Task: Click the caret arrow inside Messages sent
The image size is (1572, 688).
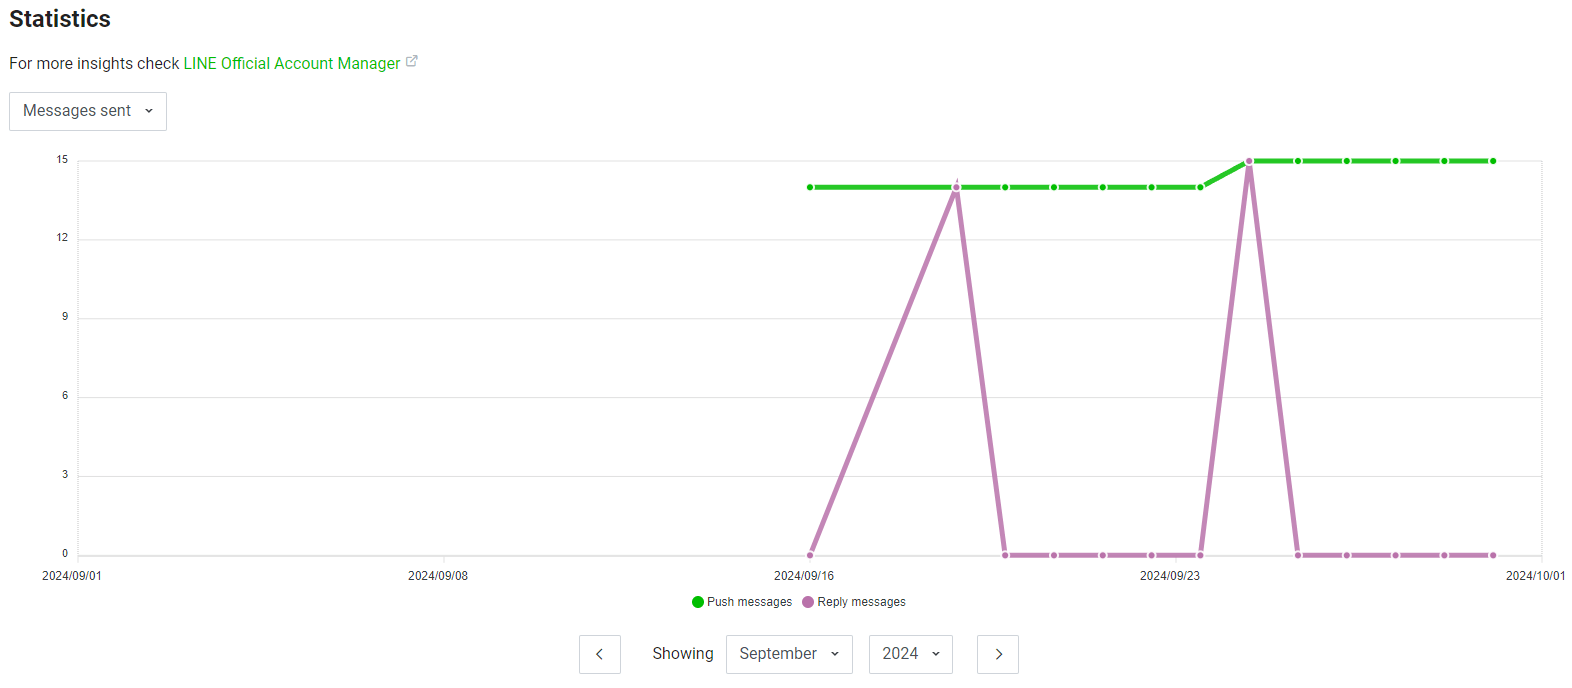Action: tap(149, 111)
